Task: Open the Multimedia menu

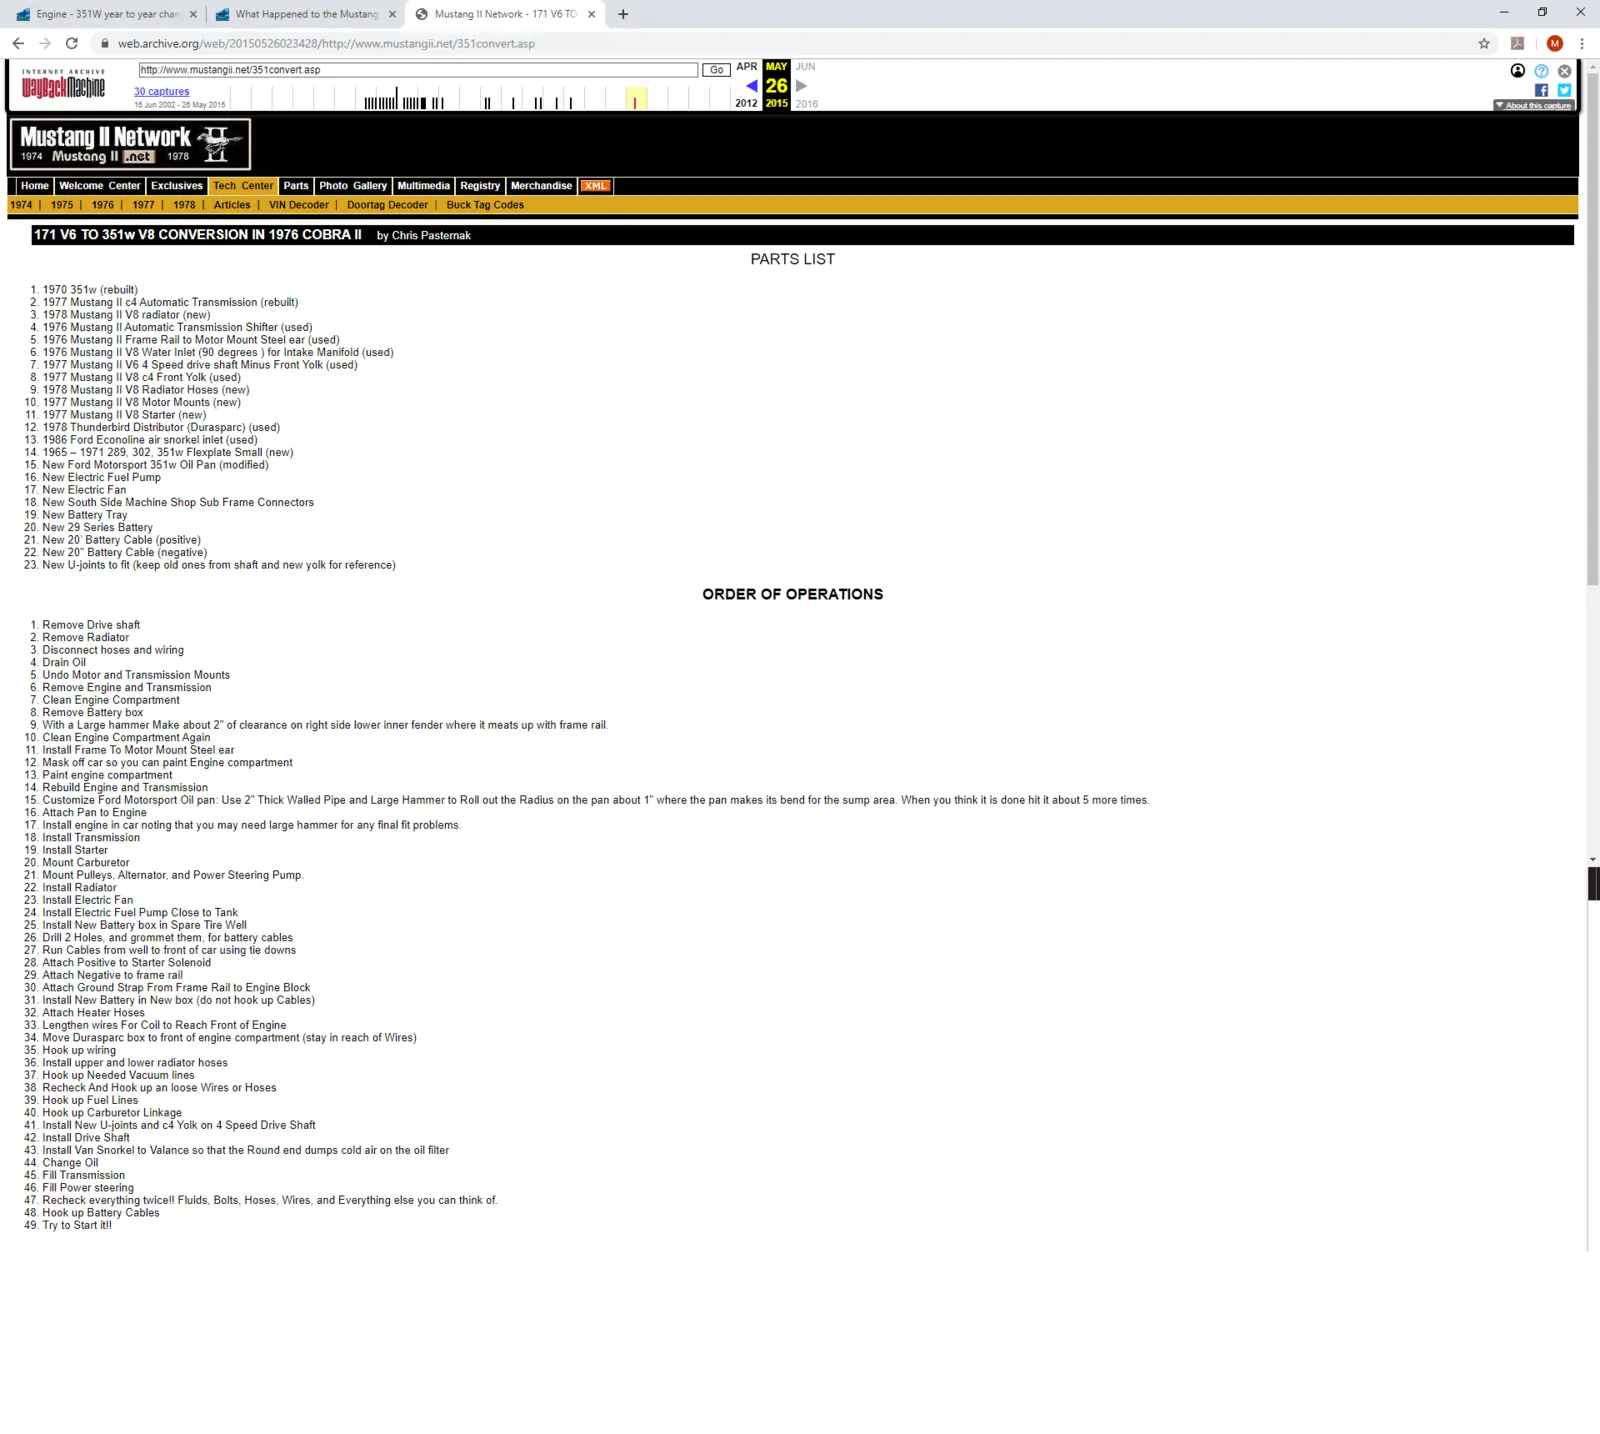Action: [424, 186]
